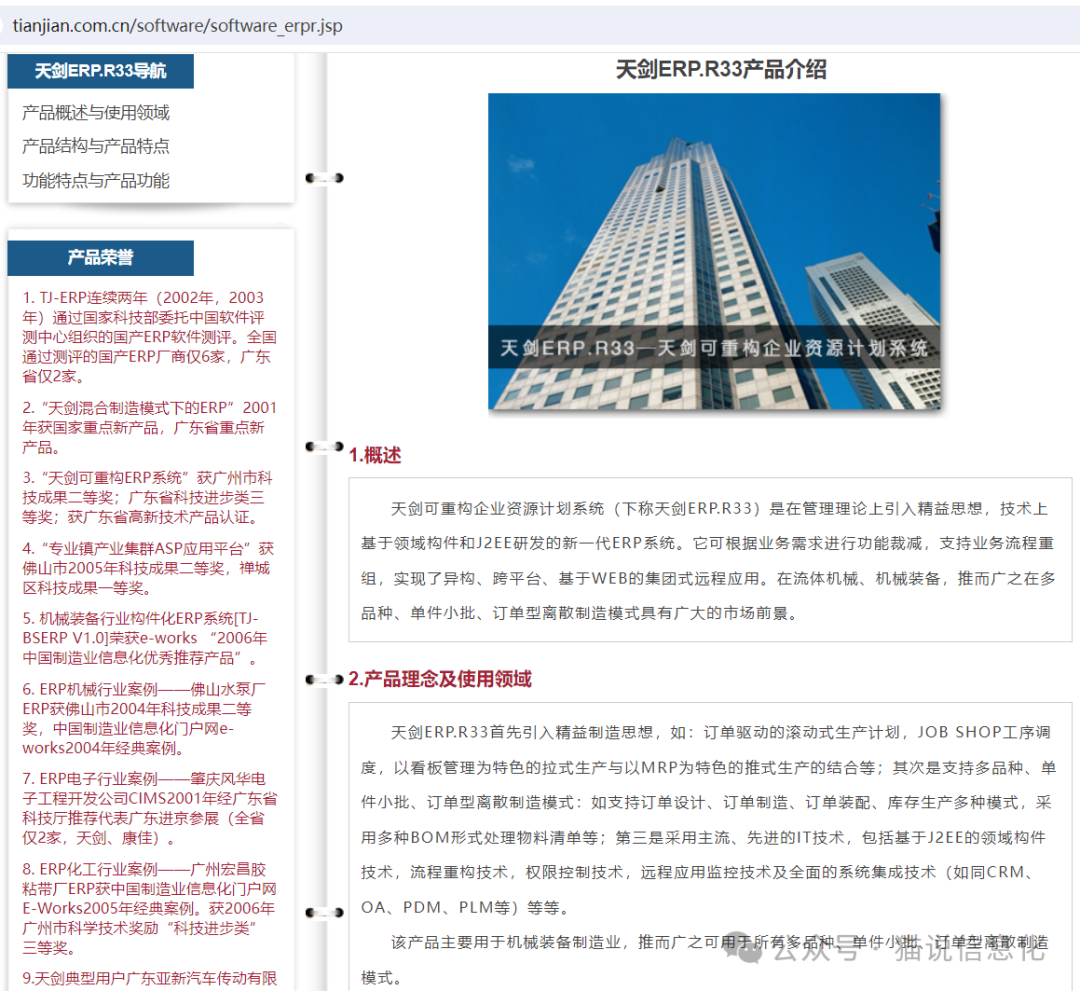Click the 2.产品理念及使用领域 section heading
The width and height of the screenshot is (1080, 991).
pos(440,679)
